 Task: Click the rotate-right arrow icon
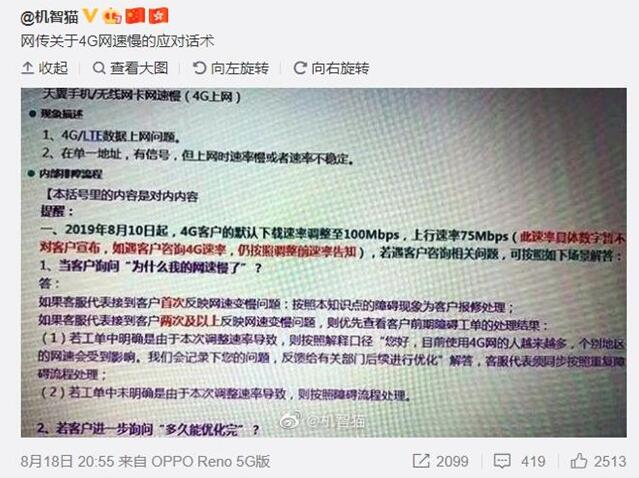(300, 68)
